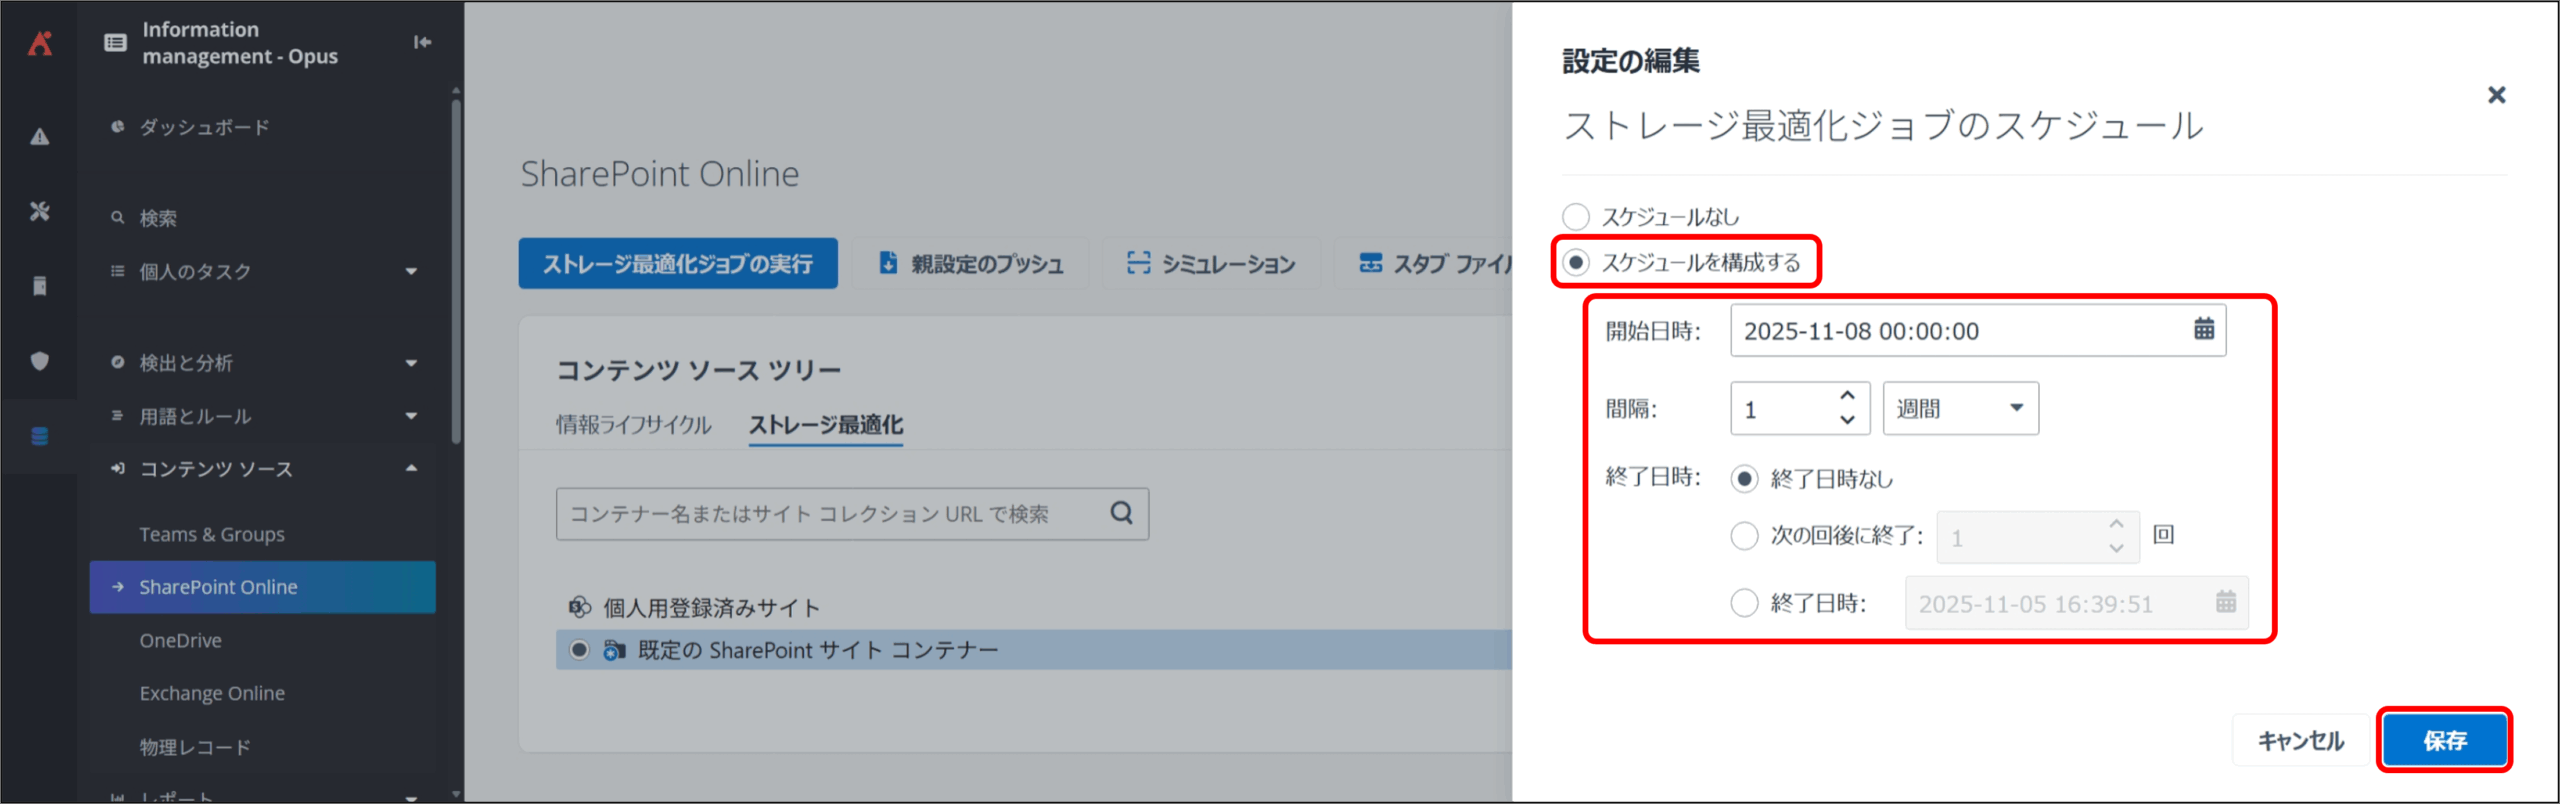Select the スケジュールなし radio option
Viewport: 2560px width, 804px height.
[x=1576, y=216]
